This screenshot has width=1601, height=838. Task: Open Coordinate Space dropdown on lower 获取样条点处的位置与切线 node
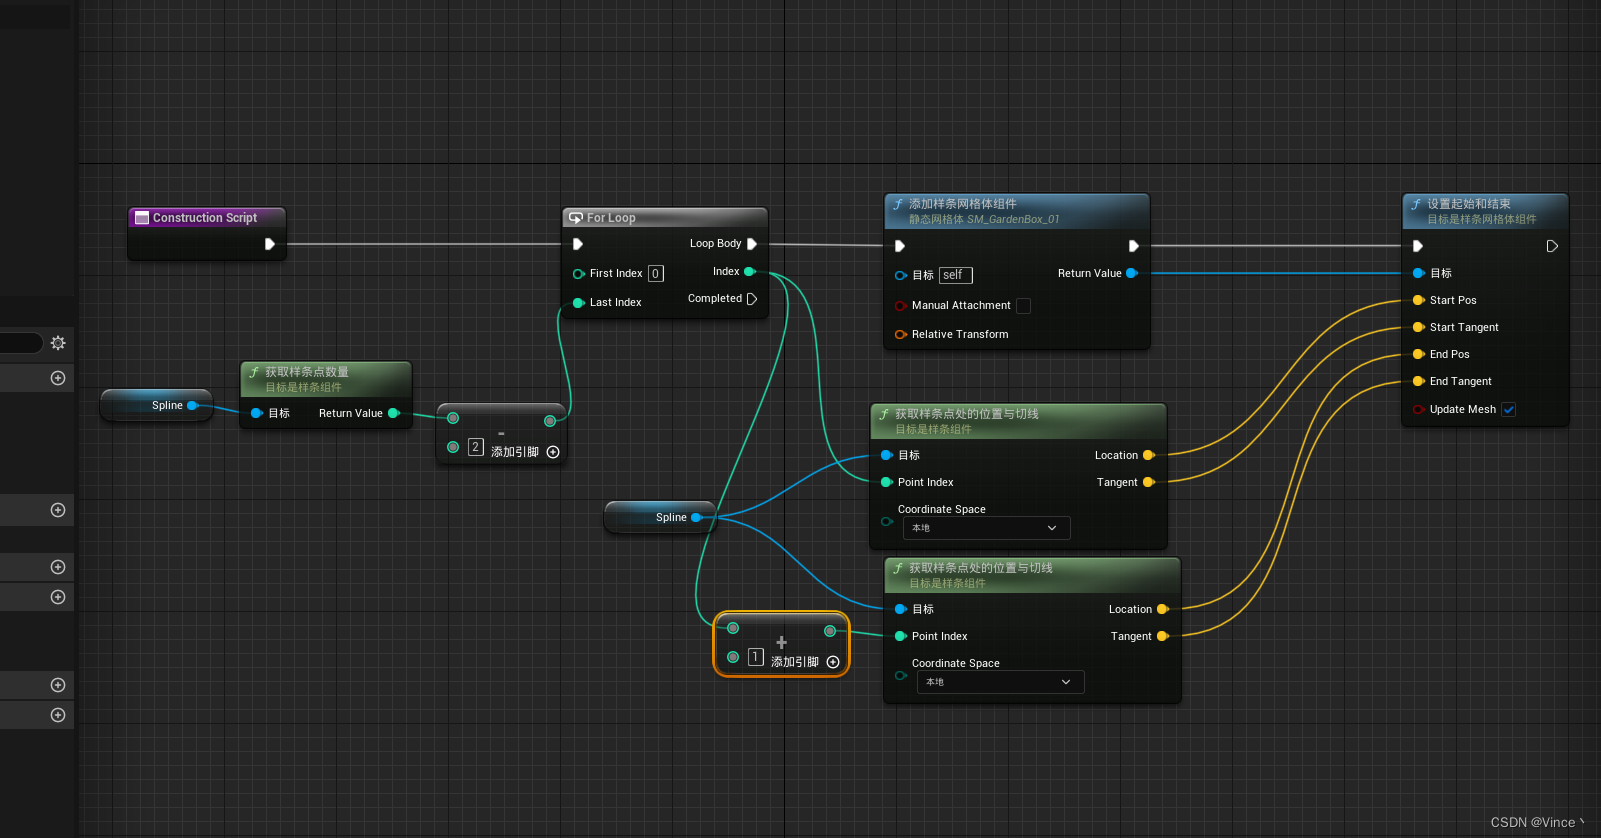1000,682
